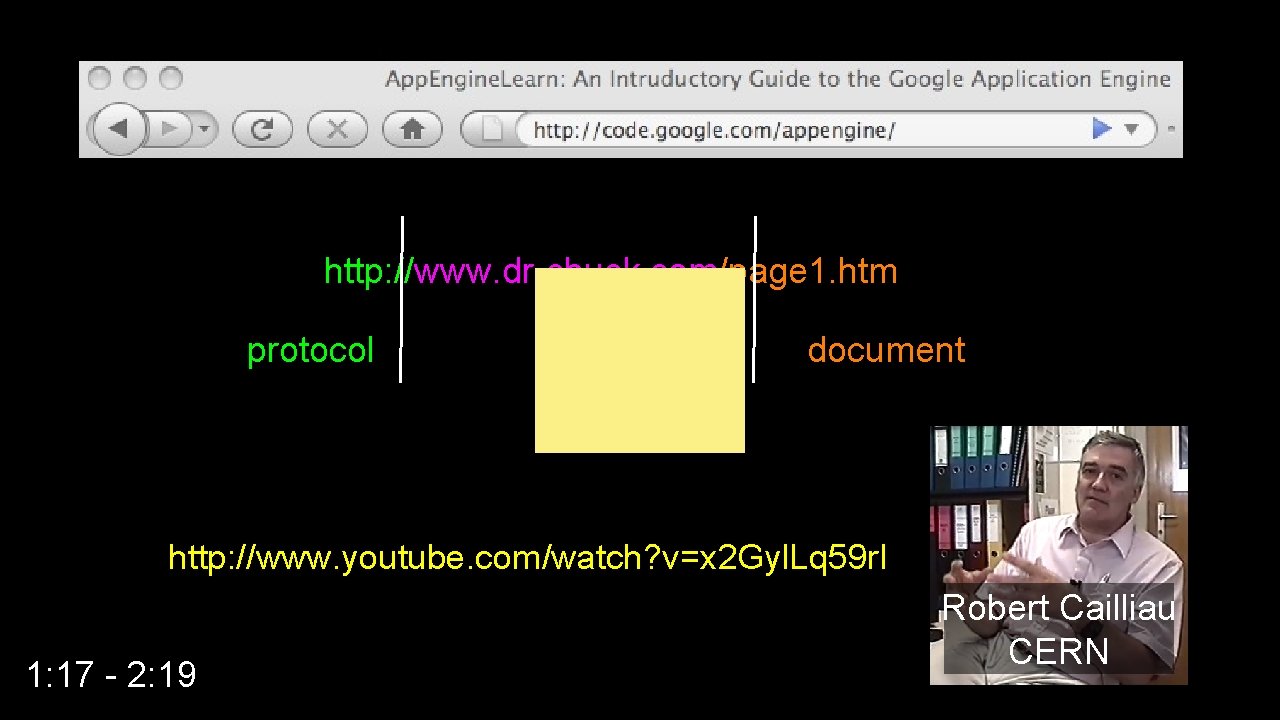Open the address bar history dropdown
The height and width of the screenshot is (720, 1280).
[x=1131, y=129]
